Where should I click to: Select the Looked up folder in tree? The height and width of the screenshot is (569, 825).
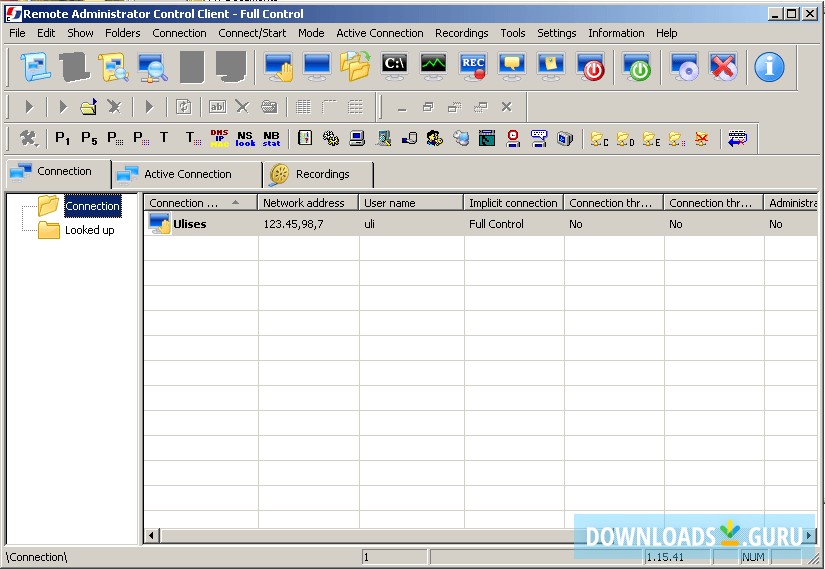(89, 230)
